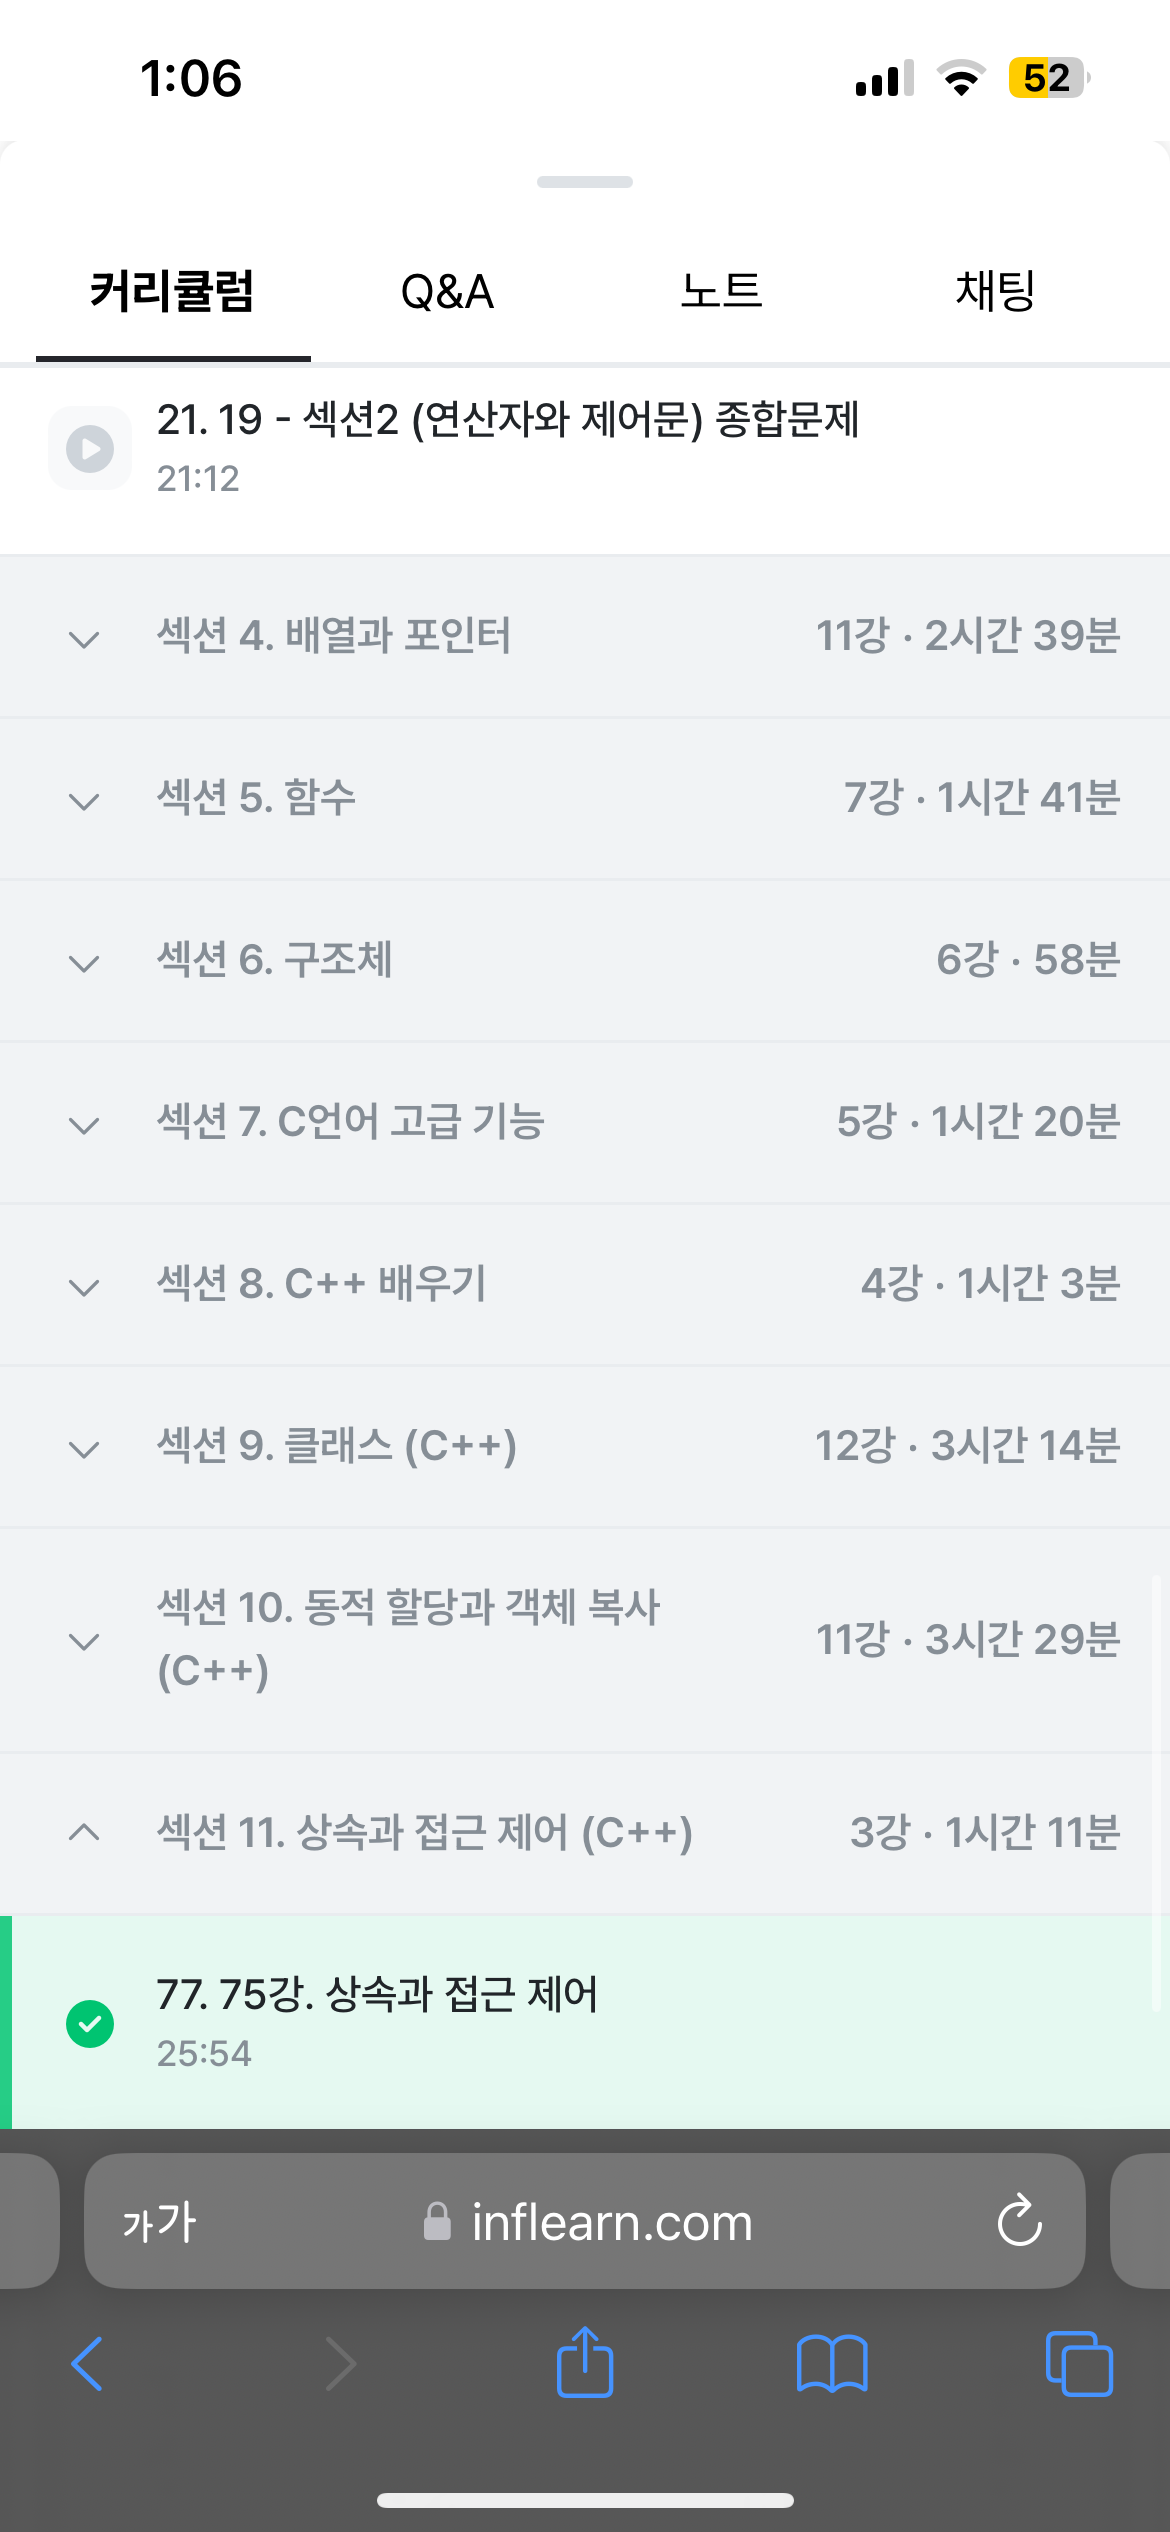Screen dimensions: 1170x2532
Task: Tap the play icon for lesson 21
Action: tap(90, 448)
